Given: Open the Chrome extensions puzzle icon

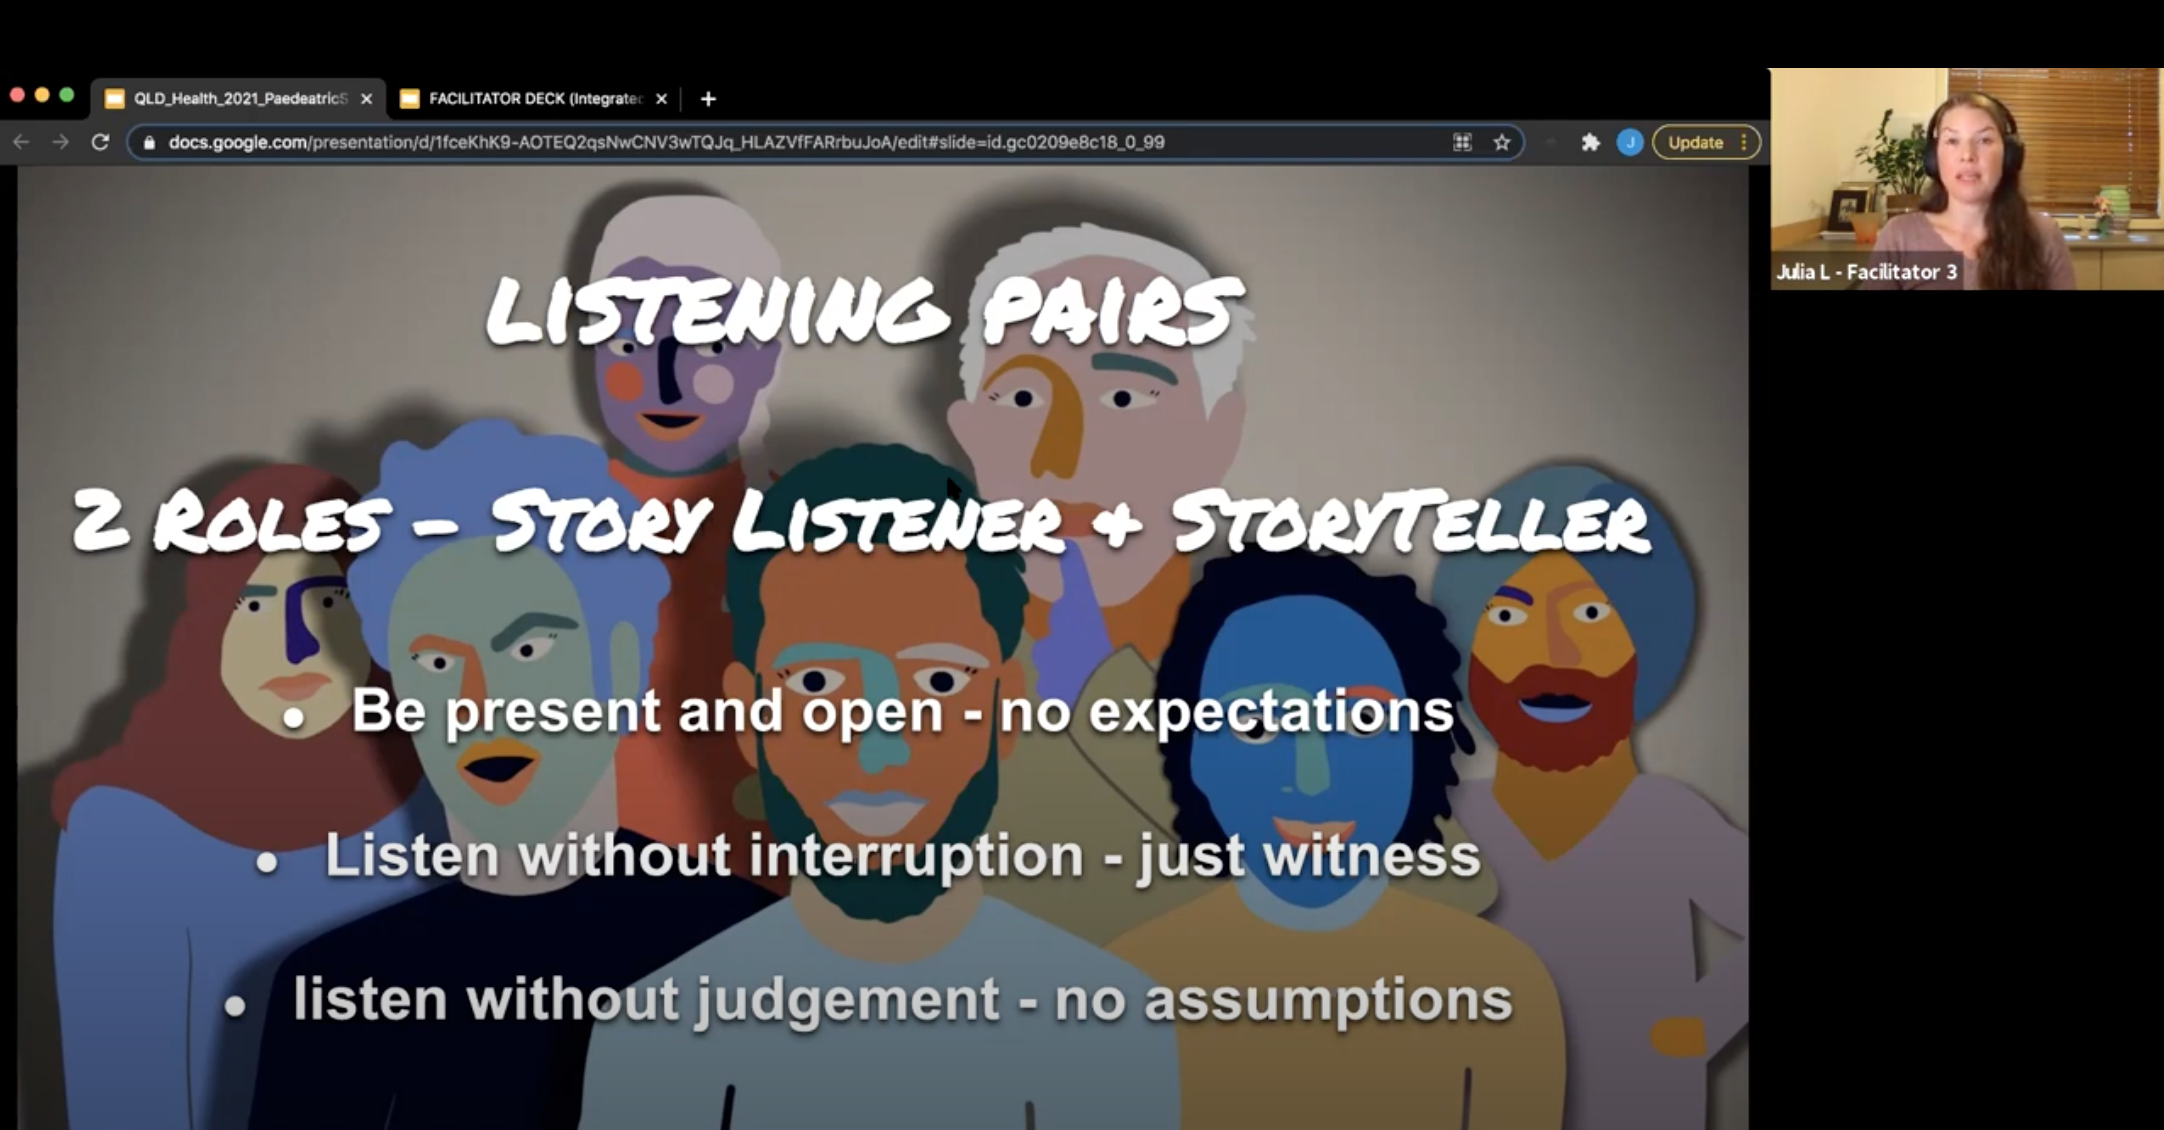Looking at the screenshot, I should pos(1590,142).
